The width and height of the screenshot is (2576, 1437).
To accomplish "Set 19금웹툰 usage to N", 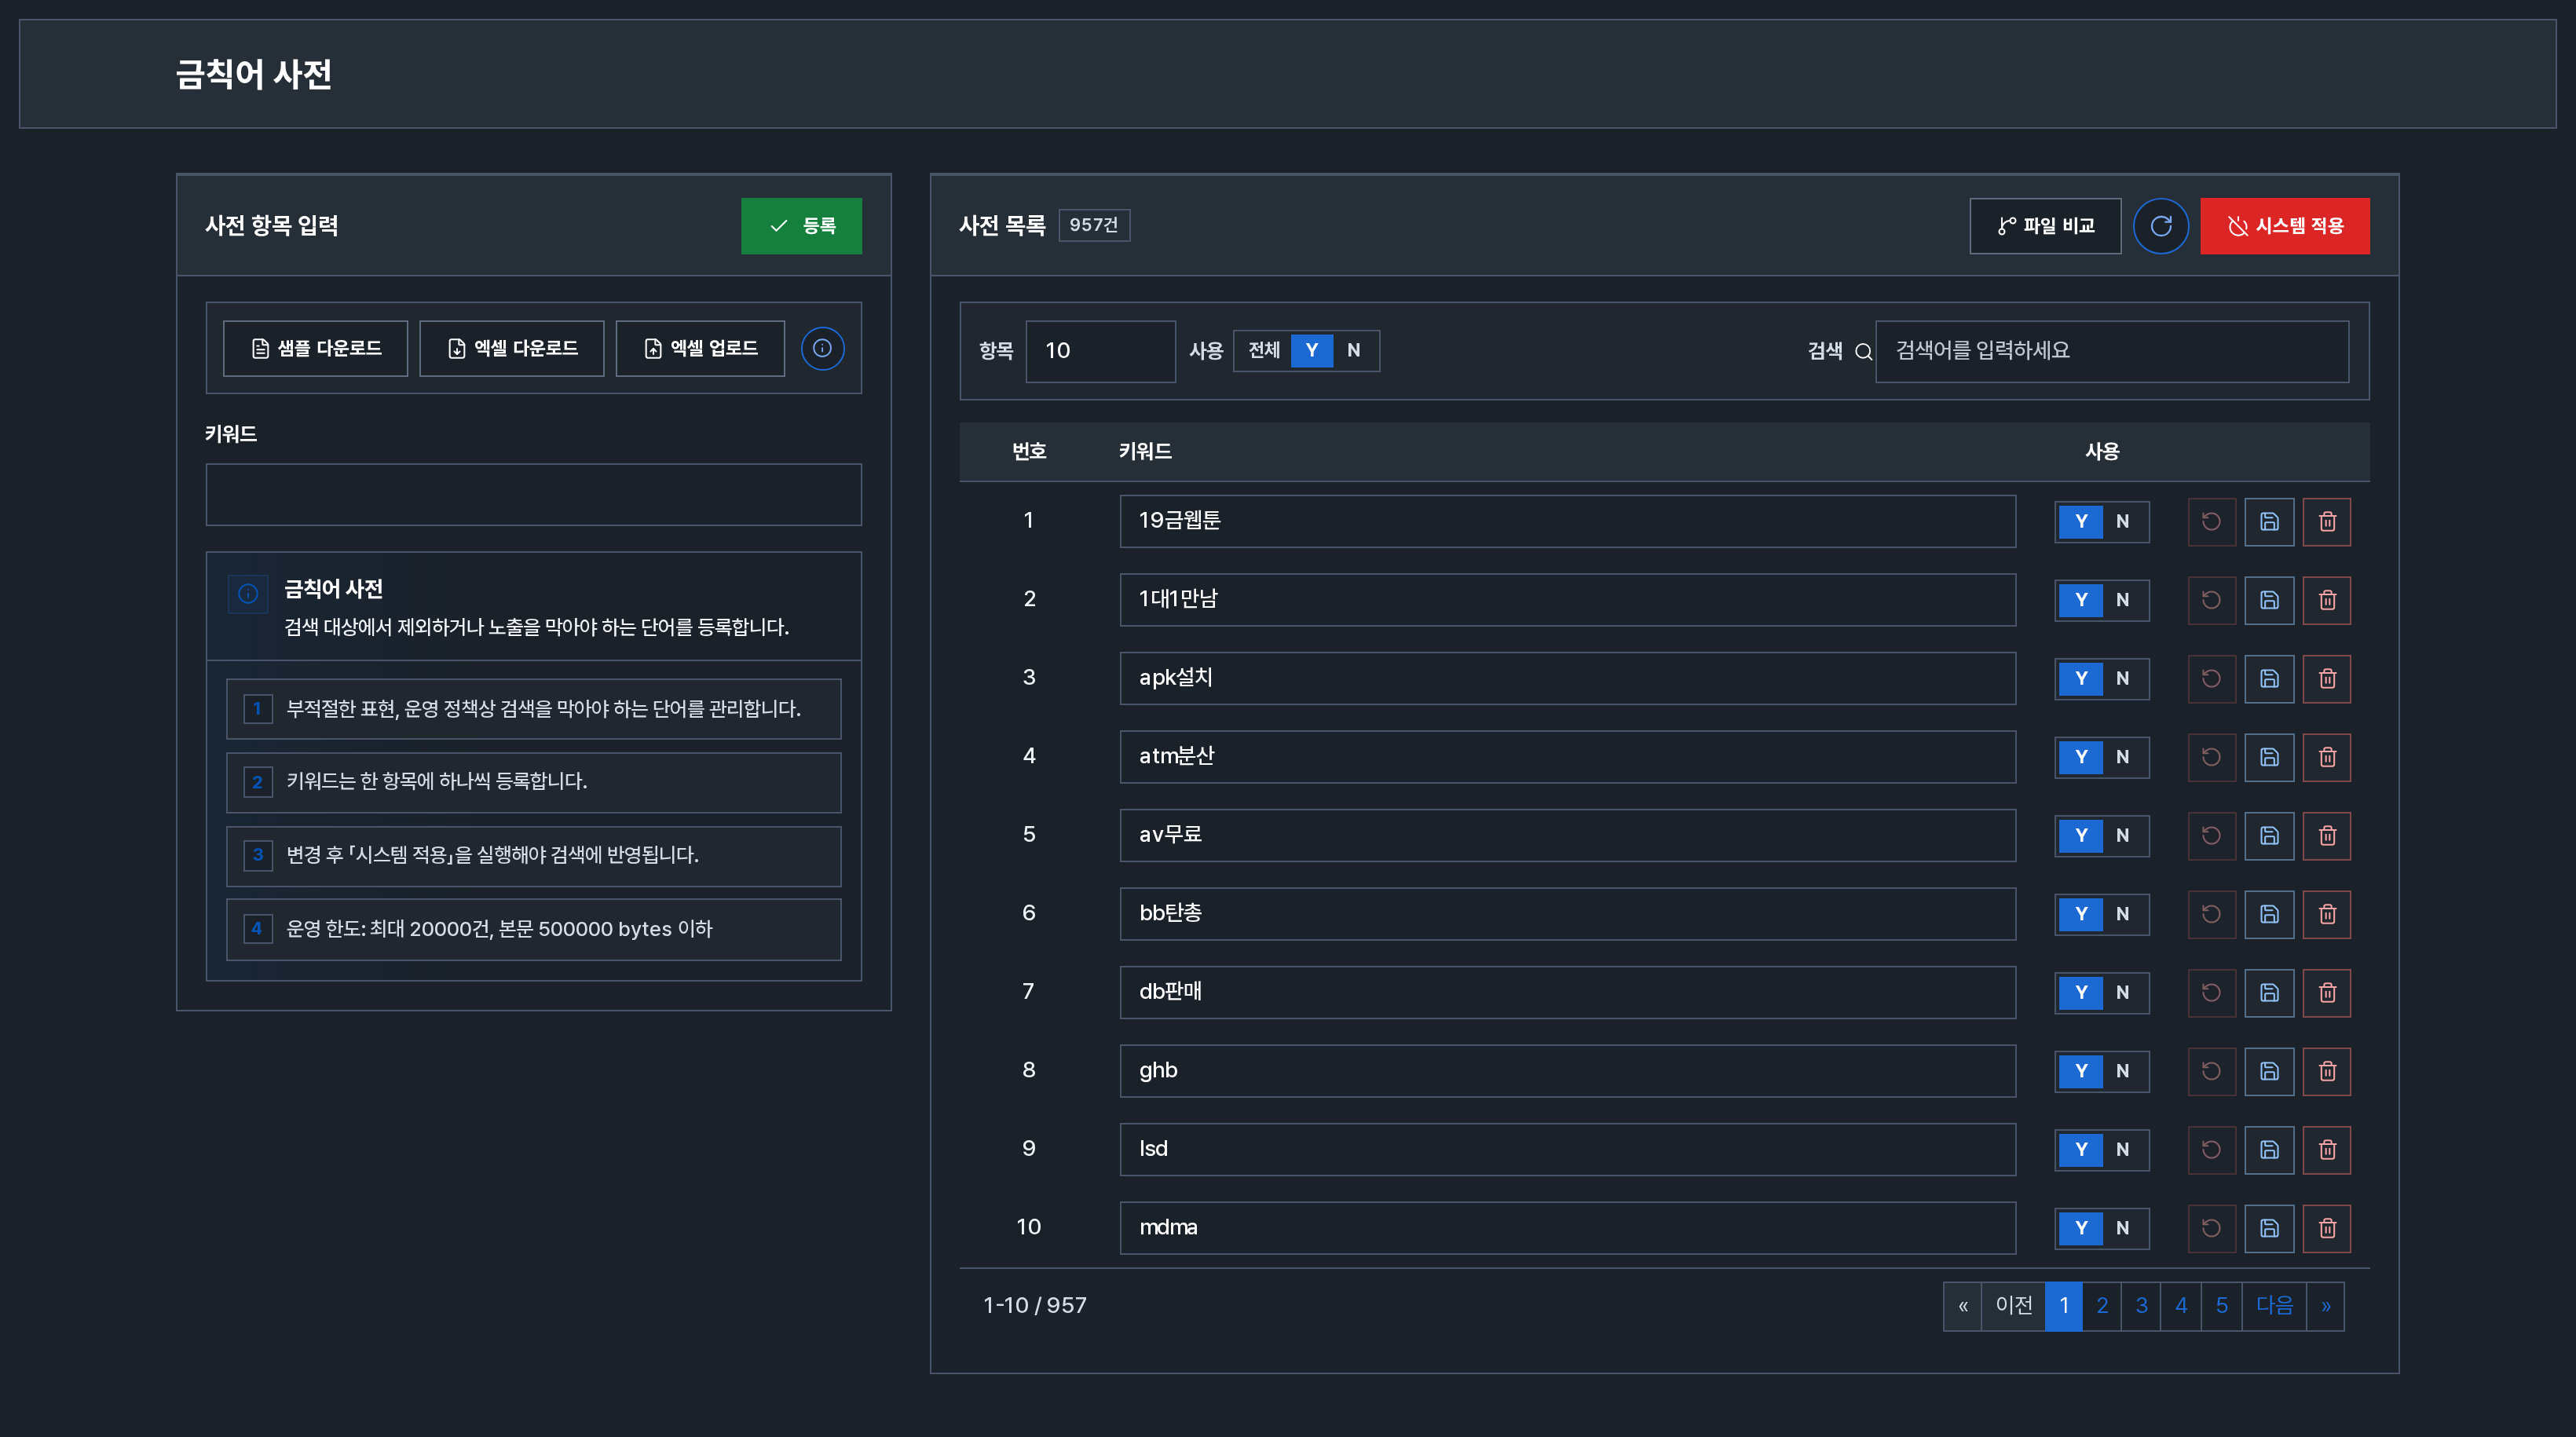I will pyautogui.click(x=2122, y=521).
